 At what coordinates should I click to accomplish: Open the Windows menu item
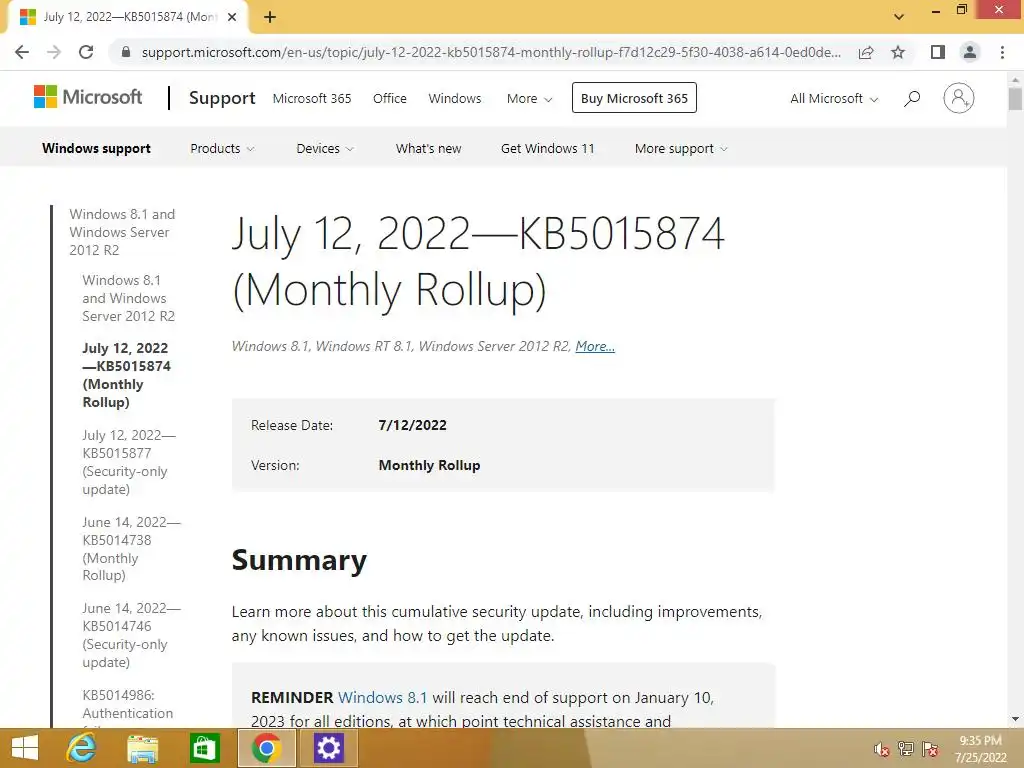[x=455, y=99]
